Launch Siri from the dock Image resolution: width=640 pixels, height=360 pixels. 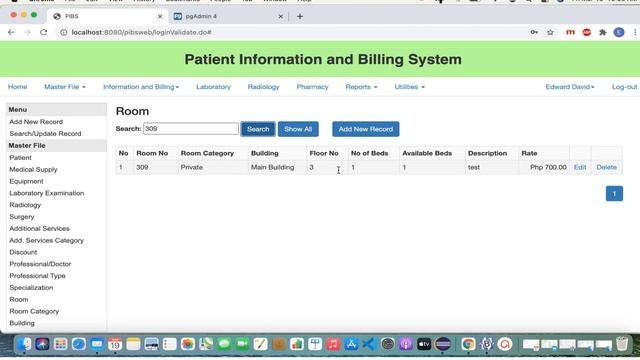42,344
